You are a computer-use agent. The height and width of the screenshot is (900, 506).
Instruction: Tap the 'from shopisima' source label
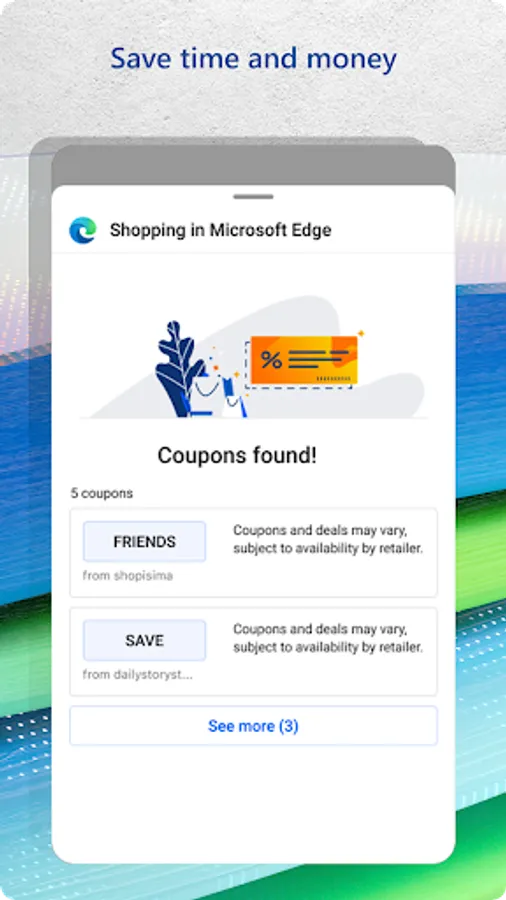127,575
